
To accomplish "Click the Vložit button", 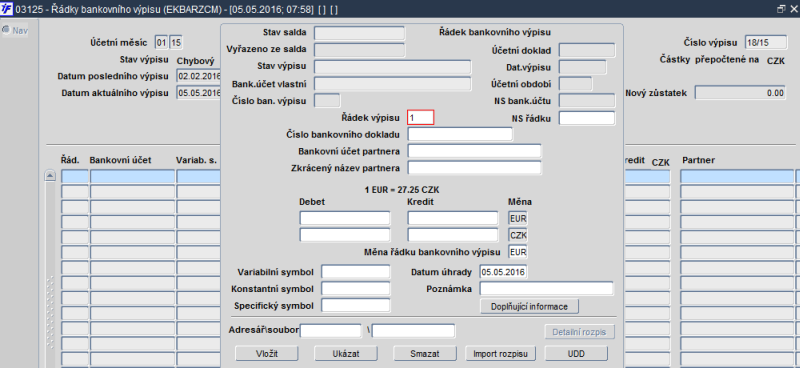I will pos(266,353).
